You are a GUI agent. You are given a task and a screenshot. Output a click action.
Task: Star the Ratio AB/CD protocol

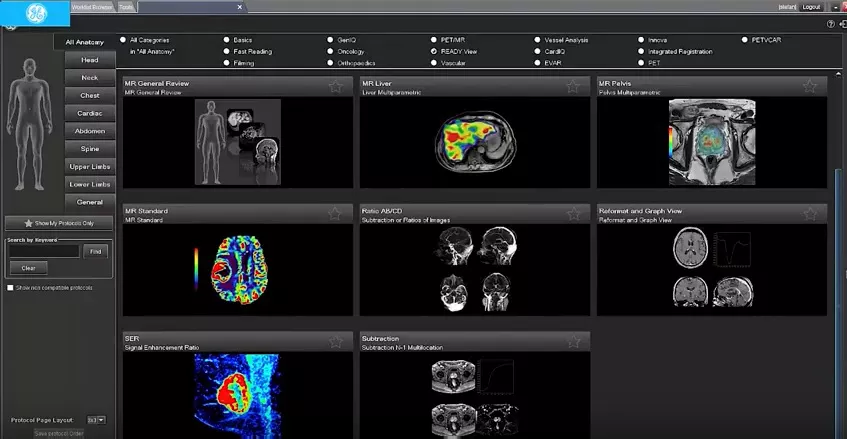[573, 214]
